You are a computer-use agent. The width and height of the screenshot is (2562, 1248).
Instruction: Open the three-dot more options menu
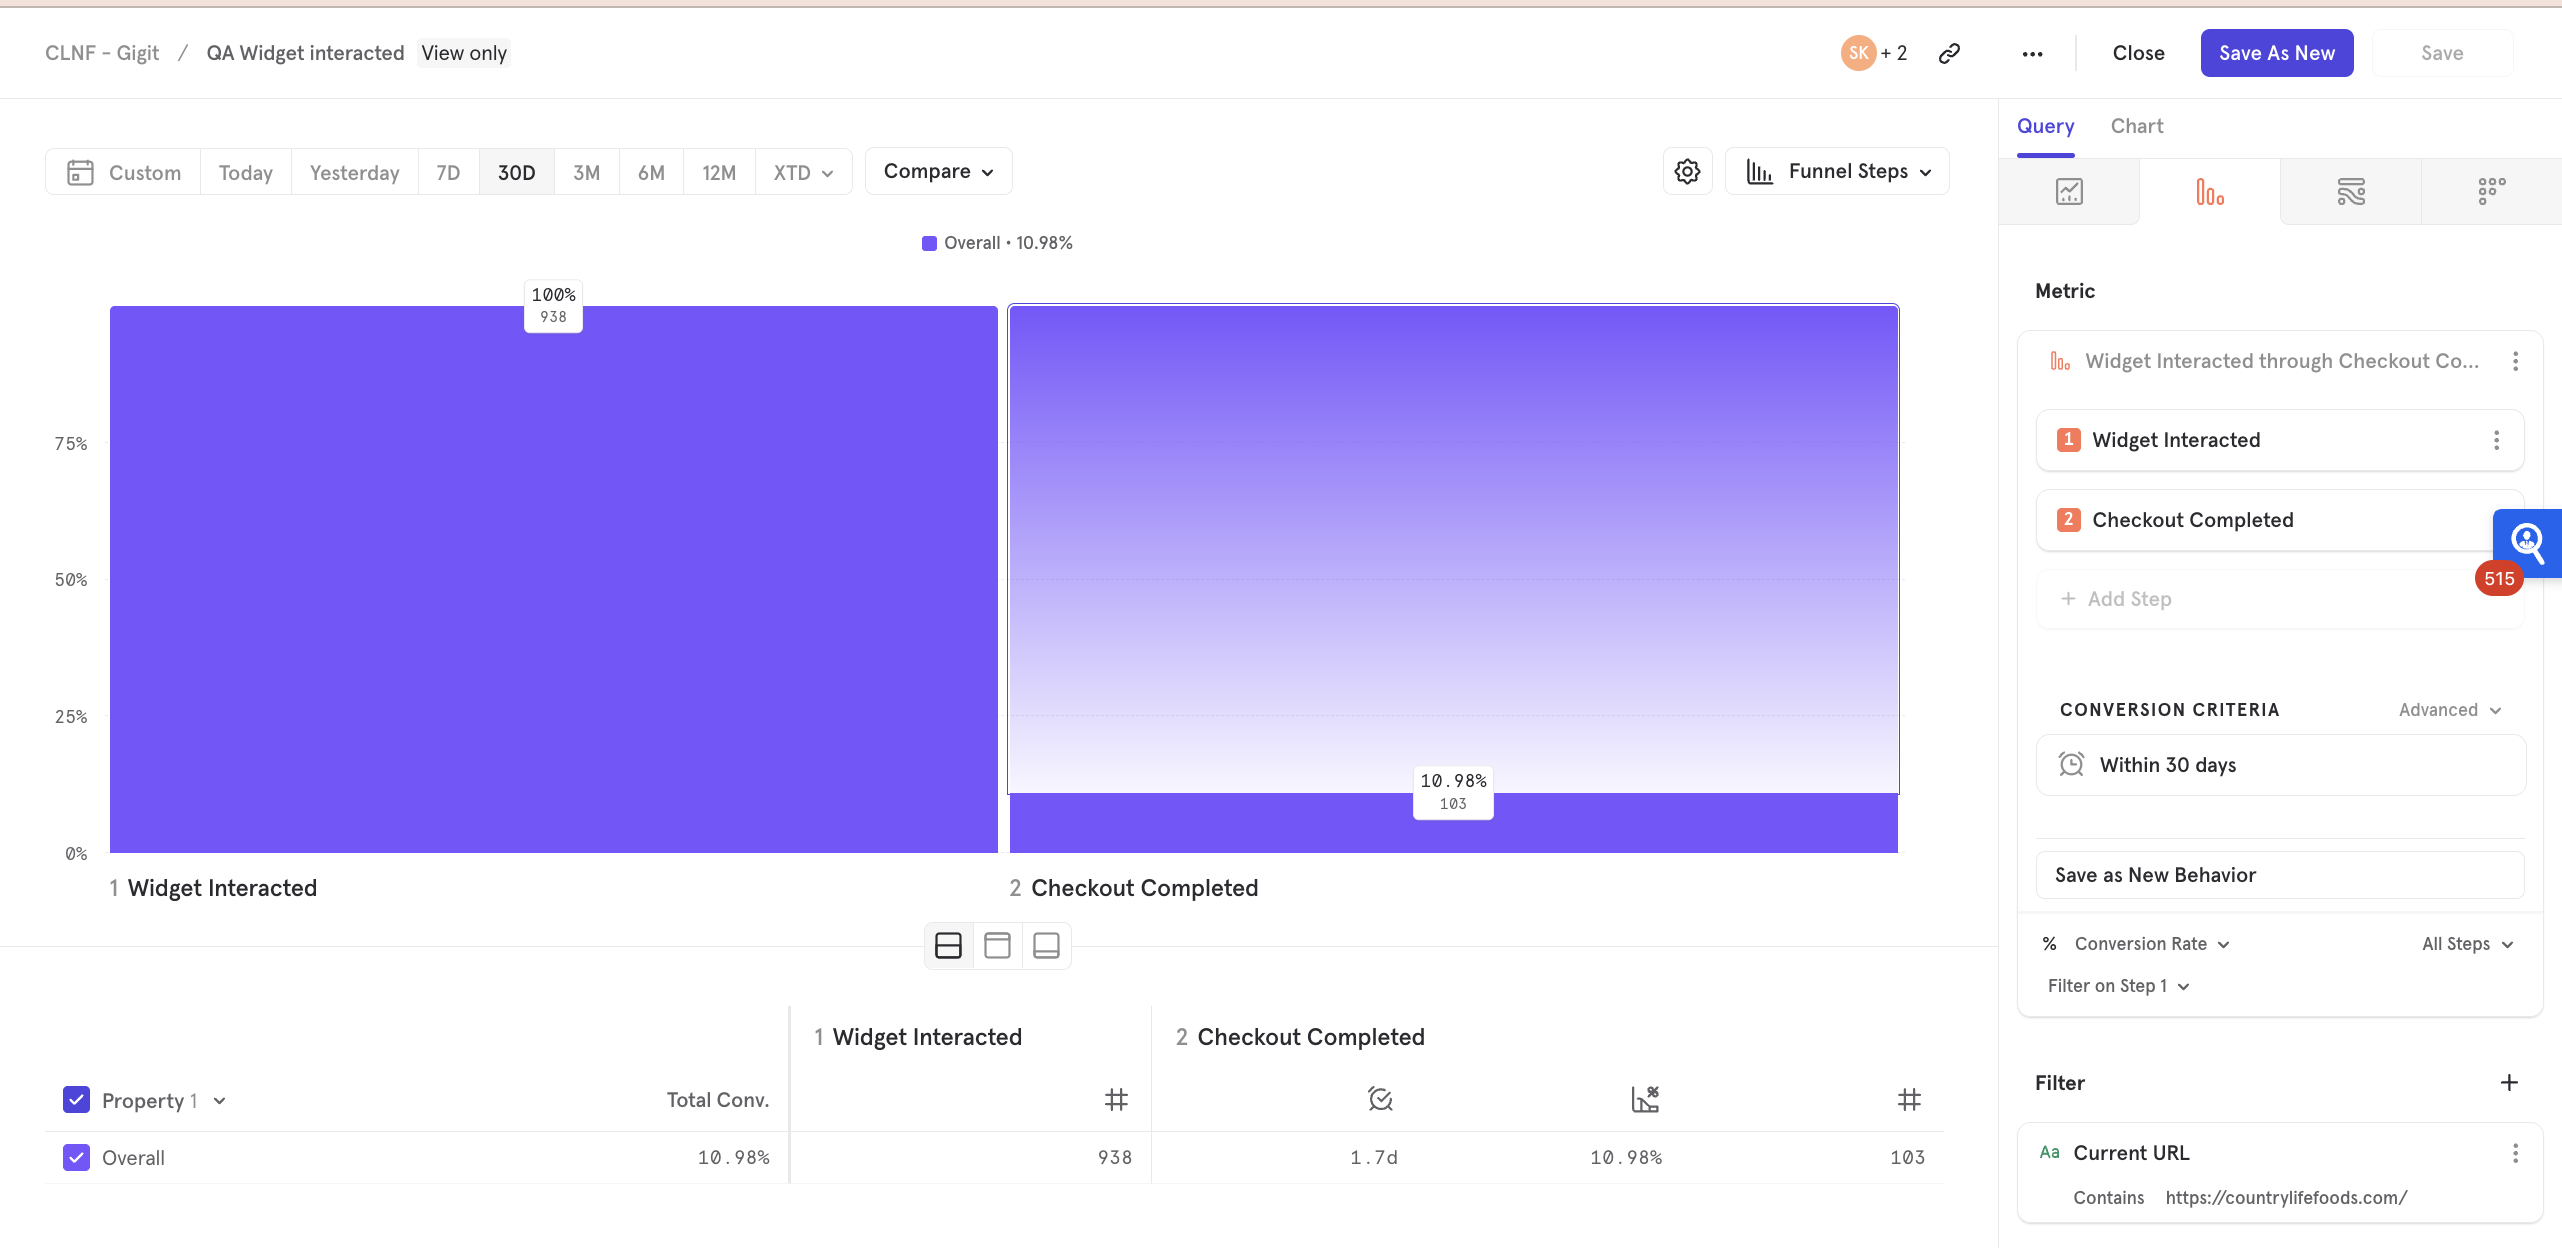[2032, 54]
